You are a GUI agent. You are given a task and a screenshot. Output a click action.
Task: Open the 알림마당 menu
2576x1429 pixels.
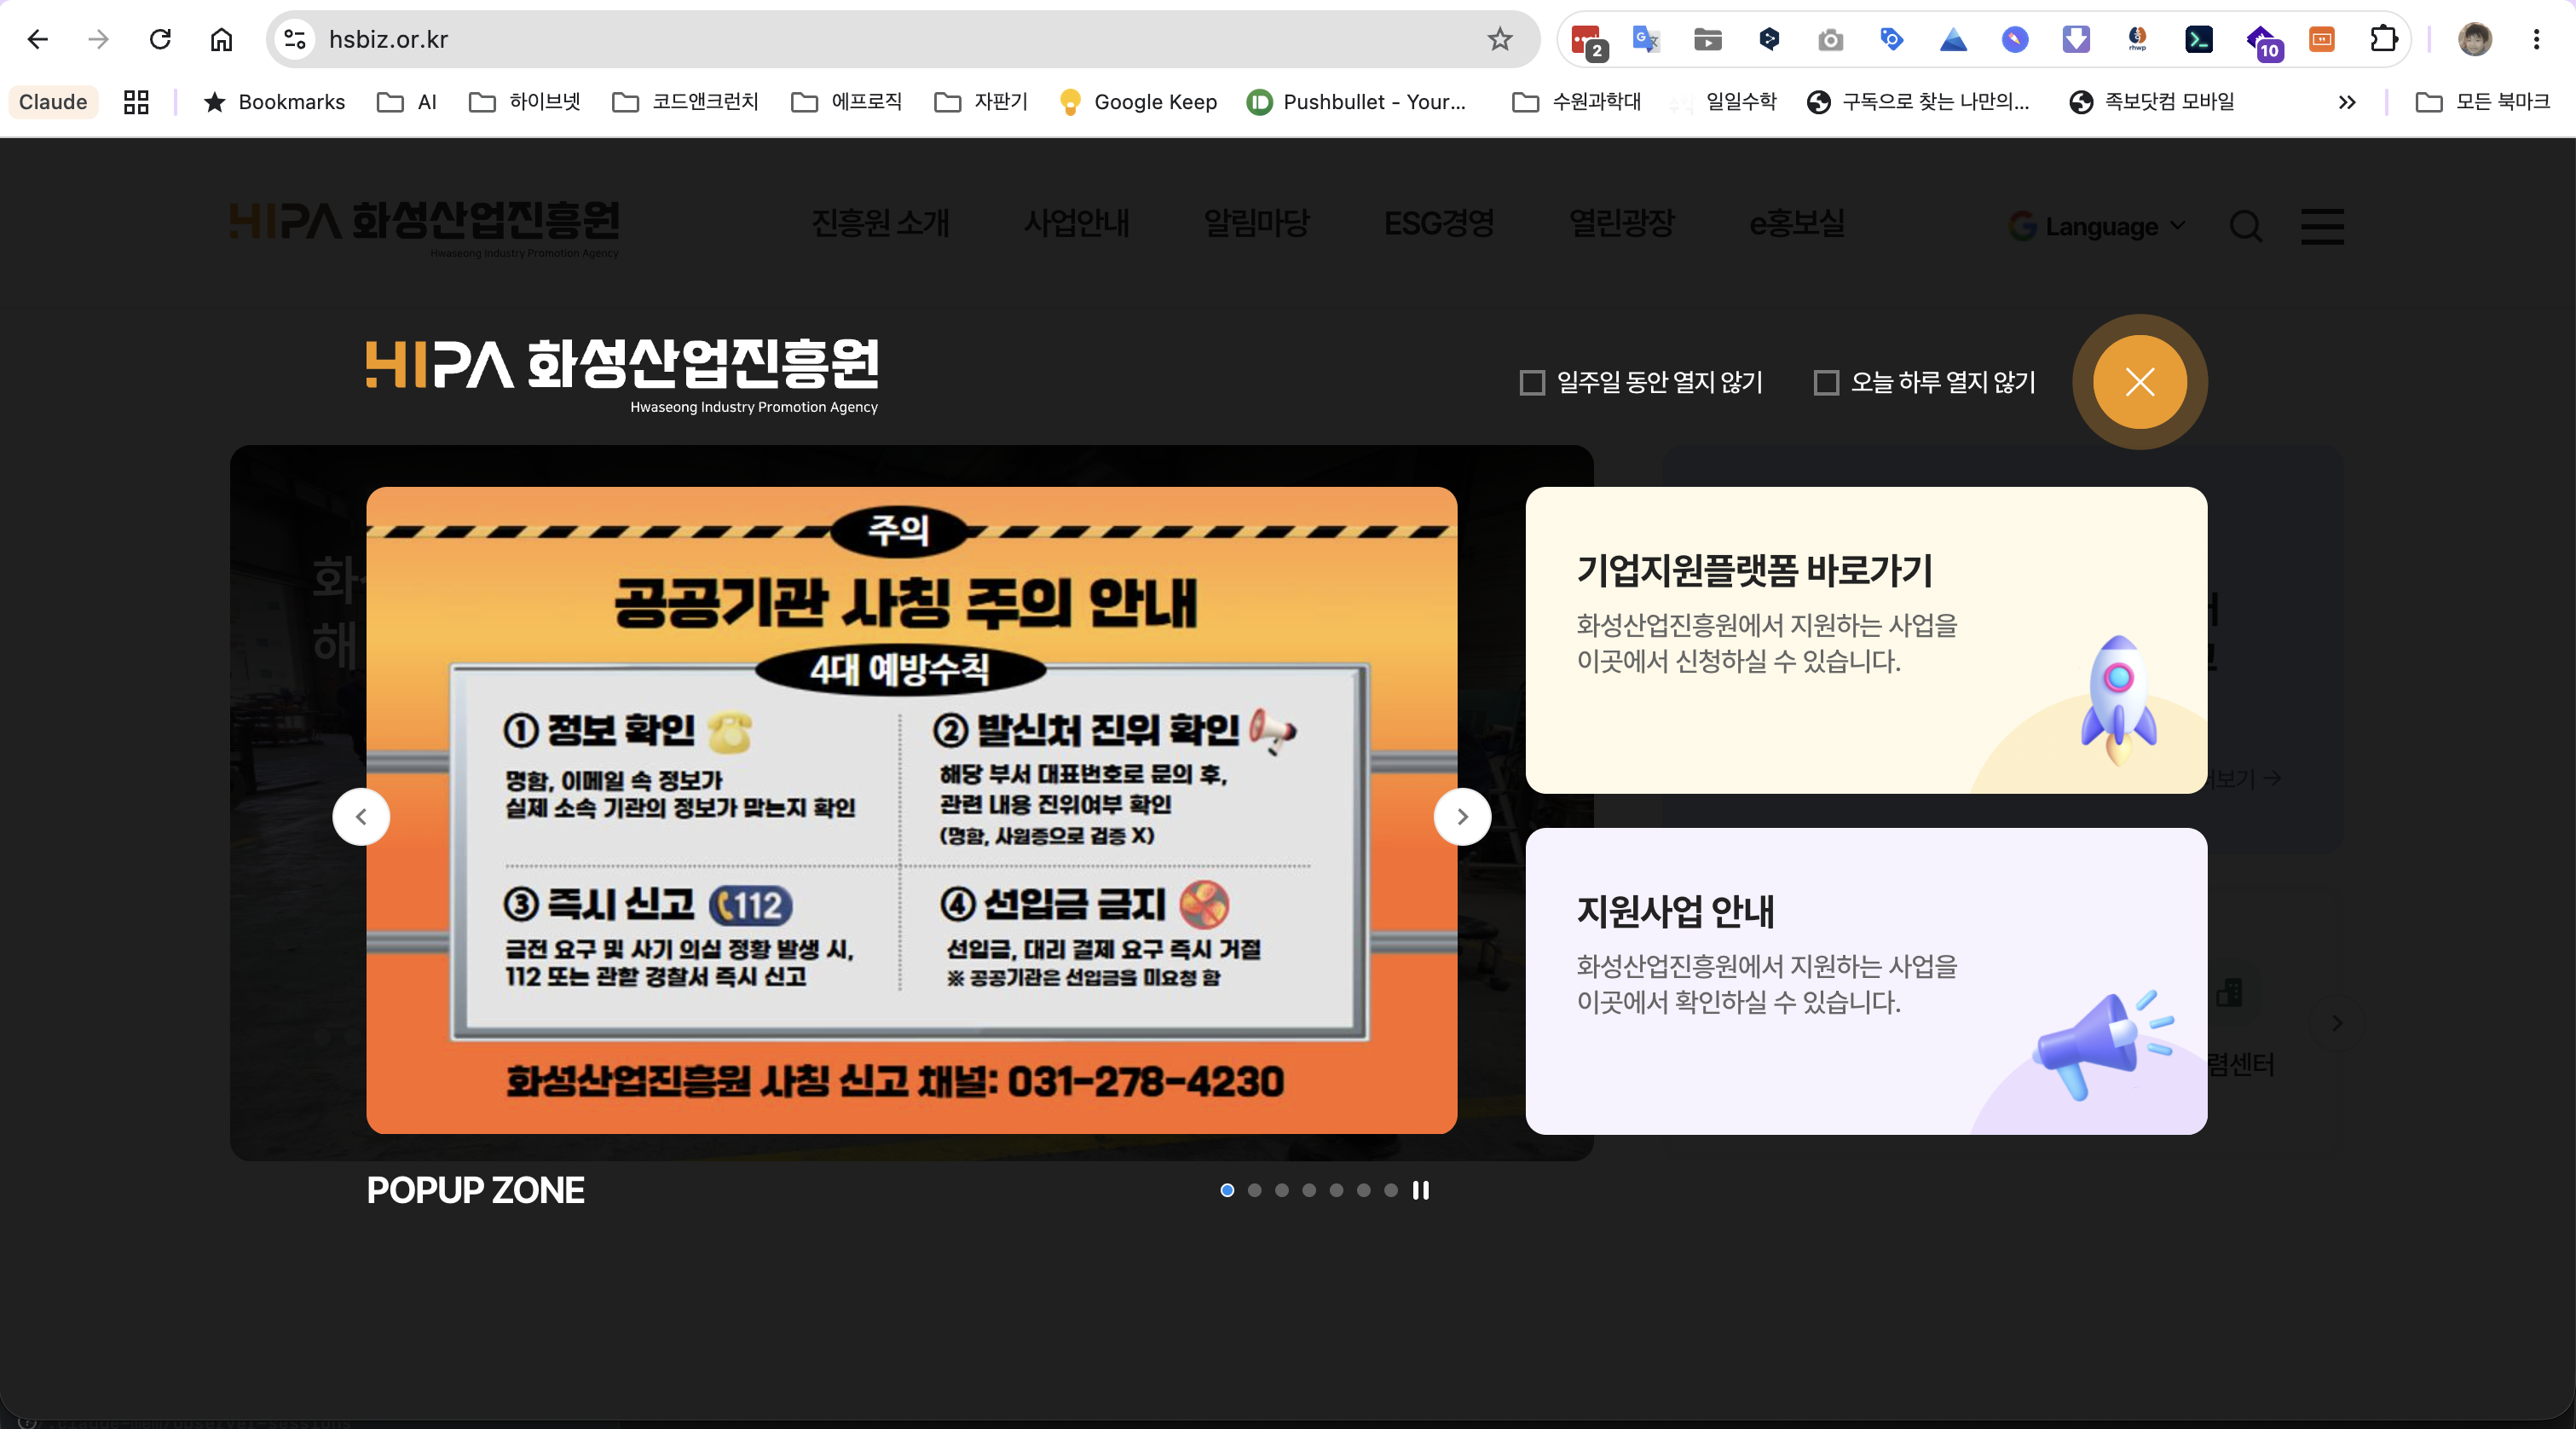(1256, 222)
